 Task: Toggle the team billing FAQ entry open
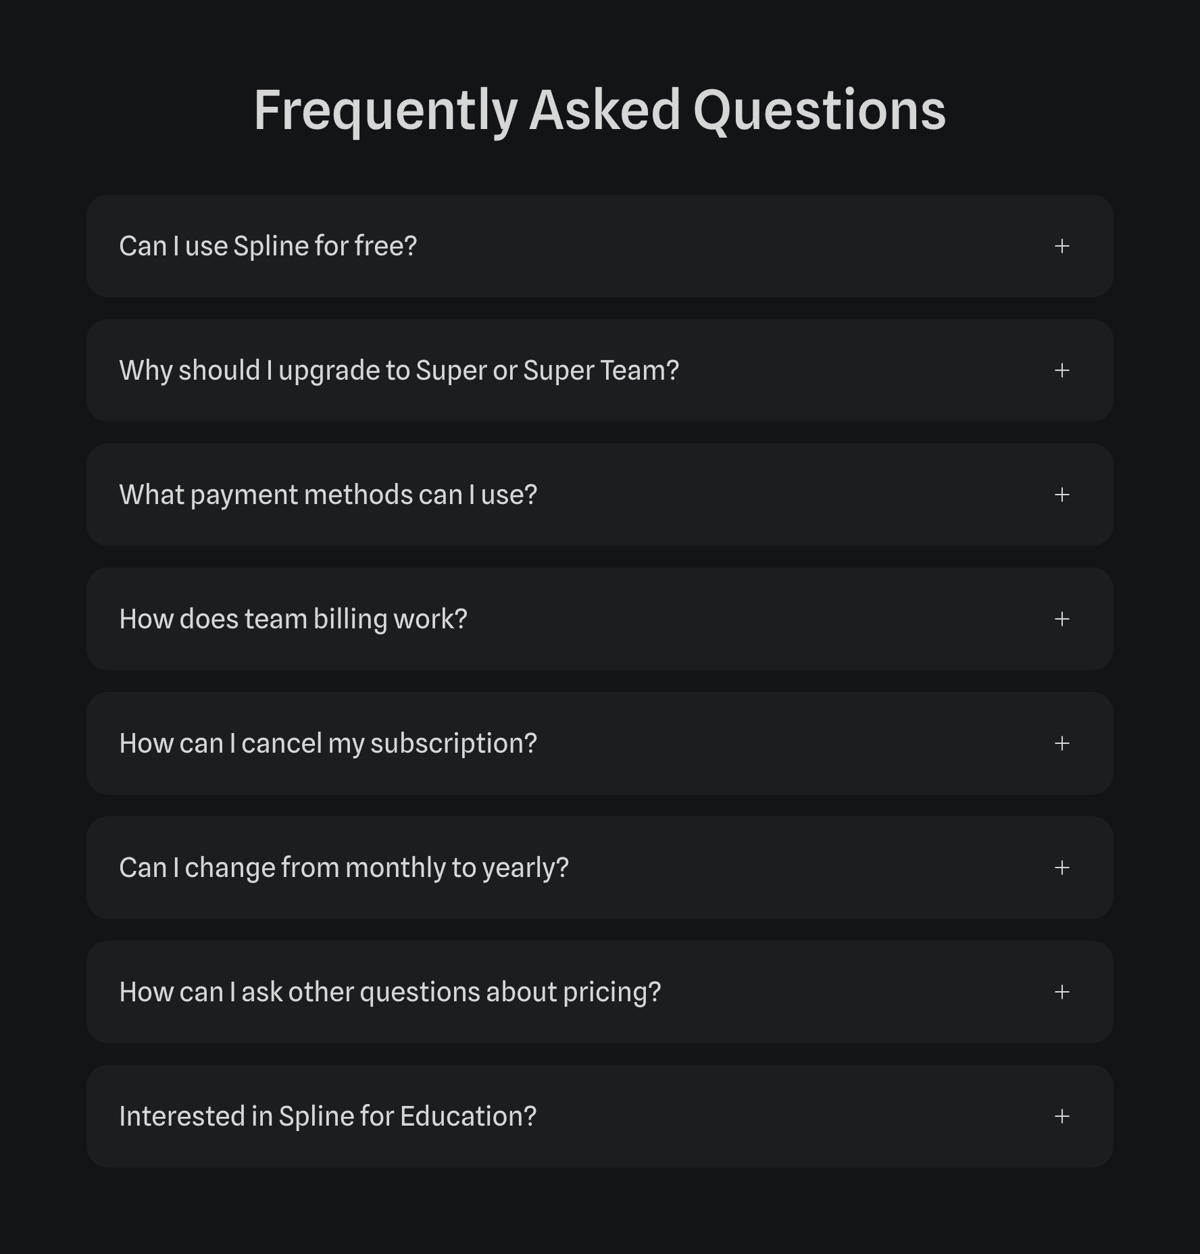point(600,619)
